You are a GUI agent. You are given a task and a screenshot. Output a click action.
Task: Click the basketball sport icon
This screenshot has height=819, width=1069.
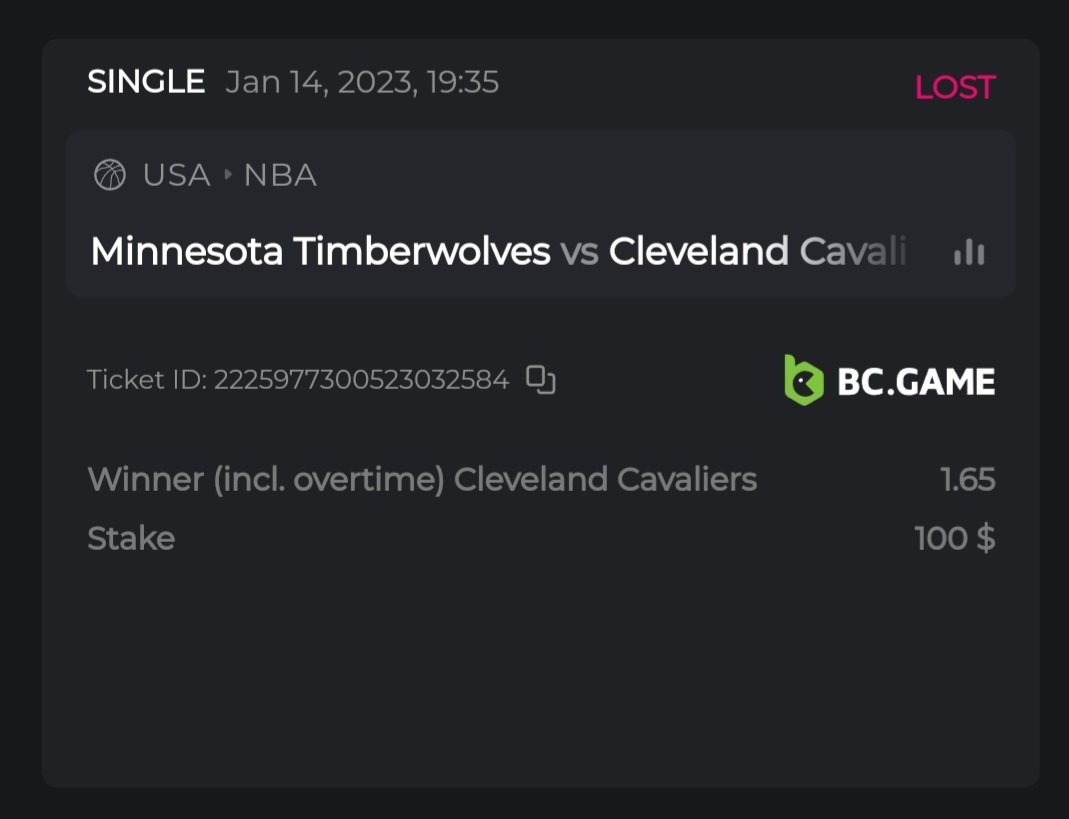(x=110, y=176)
